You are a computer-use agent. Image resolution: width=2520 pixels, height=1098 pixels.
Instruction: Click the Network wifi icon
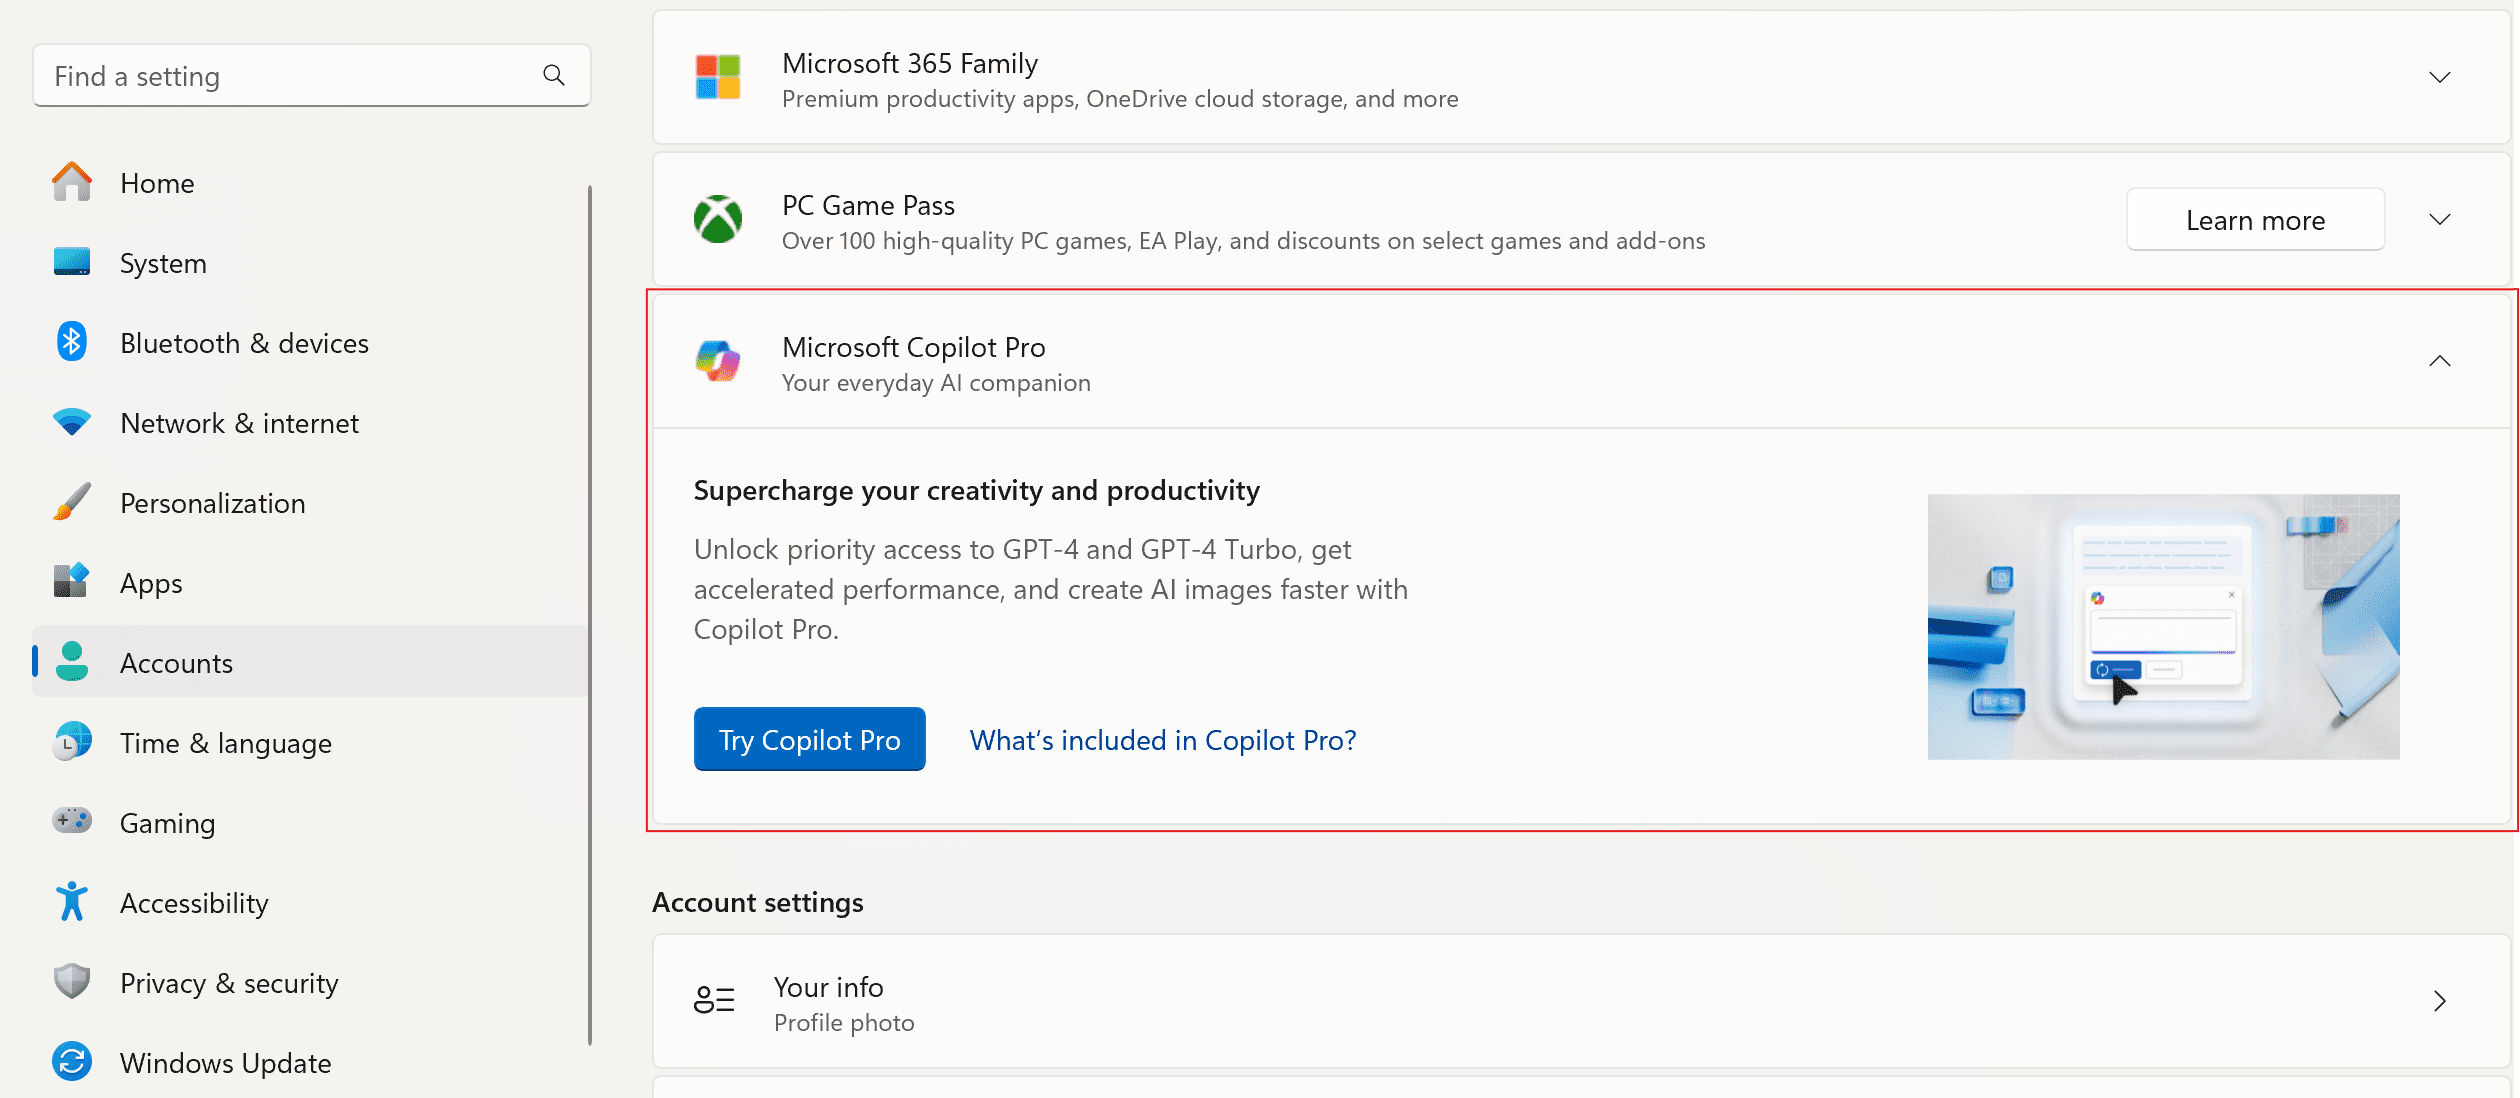(72, 423)
